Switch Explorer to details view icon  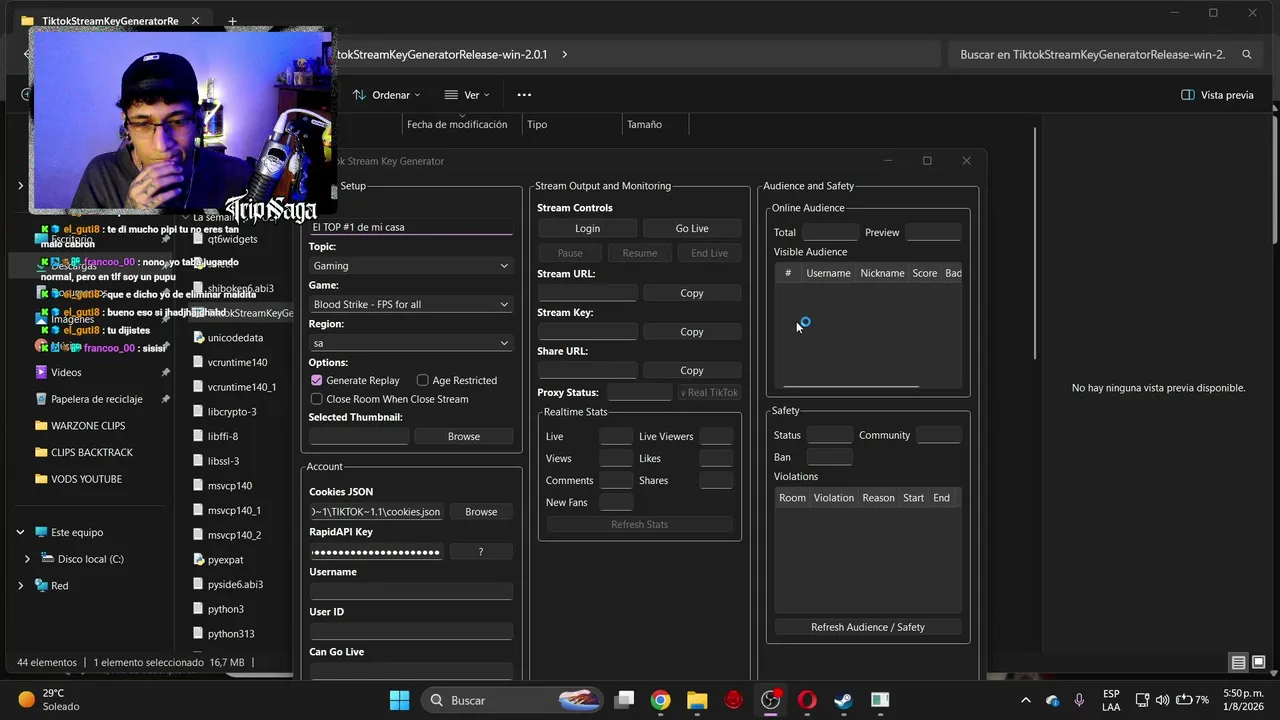point(1238,662)
